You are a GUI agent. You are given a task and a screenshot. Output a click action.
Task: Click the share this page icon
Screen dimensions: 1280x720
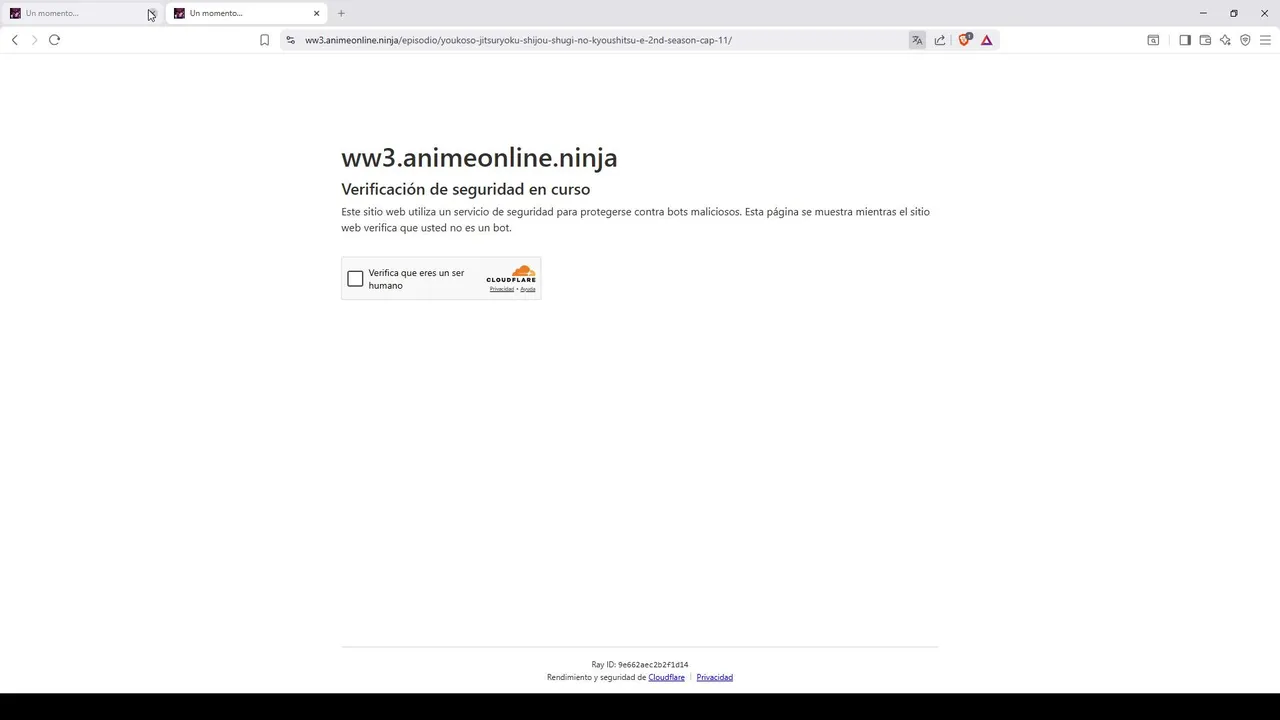[940, 40]
